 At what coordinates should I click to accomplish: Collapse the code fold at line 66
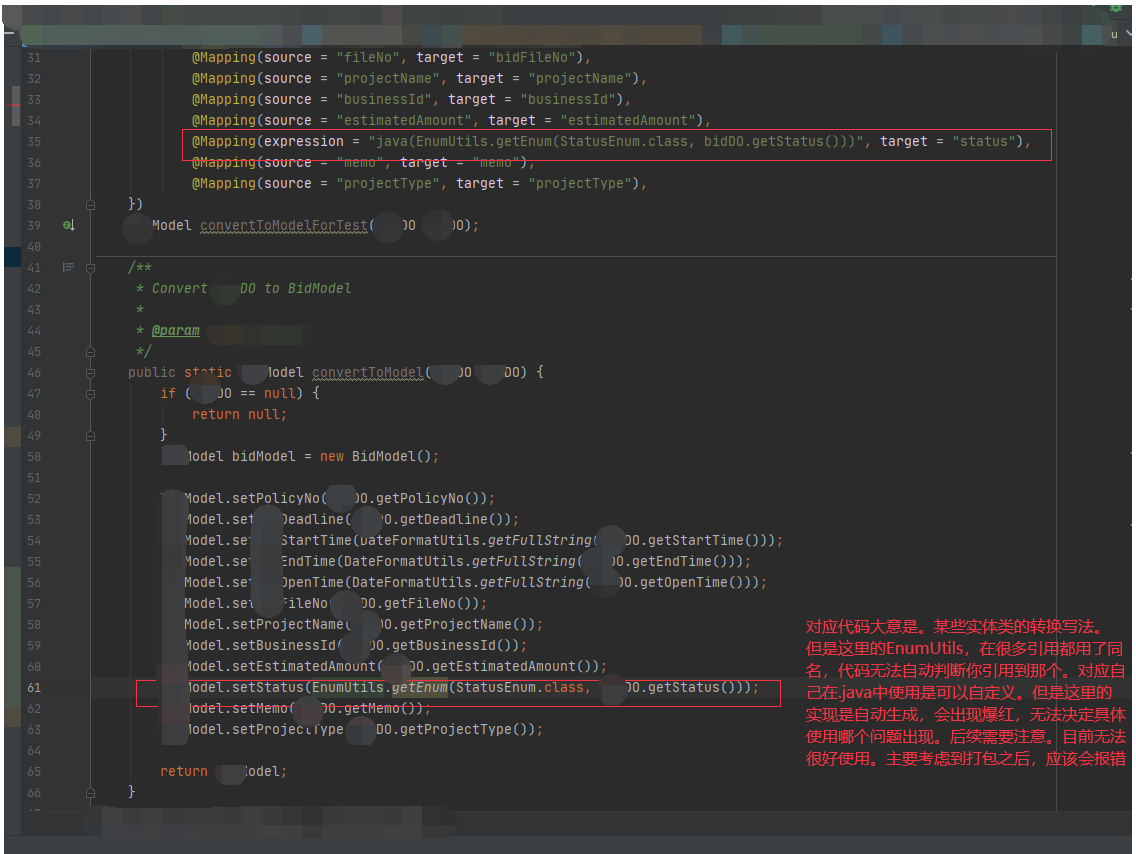[90, 791]
